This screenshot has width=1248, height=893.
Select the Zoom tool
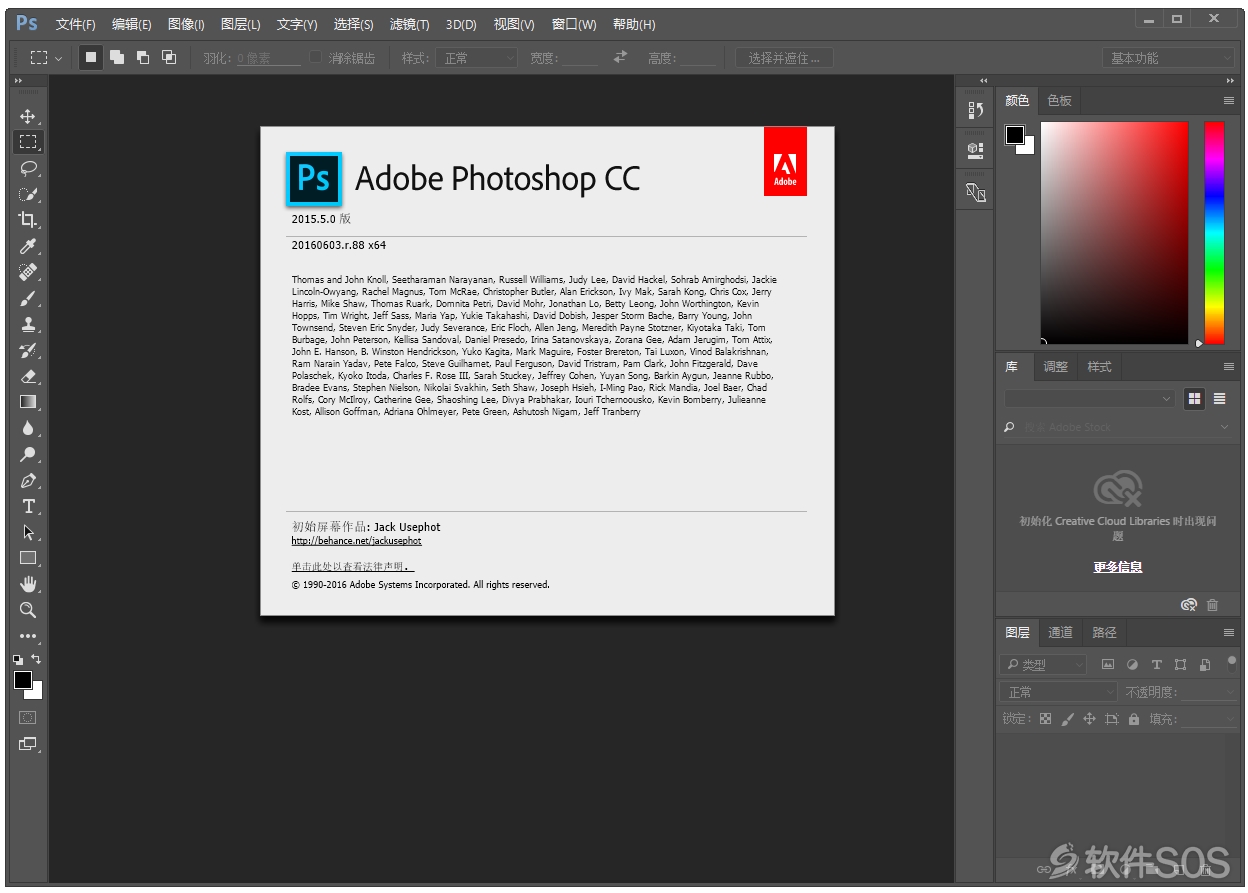pos(28,610)
